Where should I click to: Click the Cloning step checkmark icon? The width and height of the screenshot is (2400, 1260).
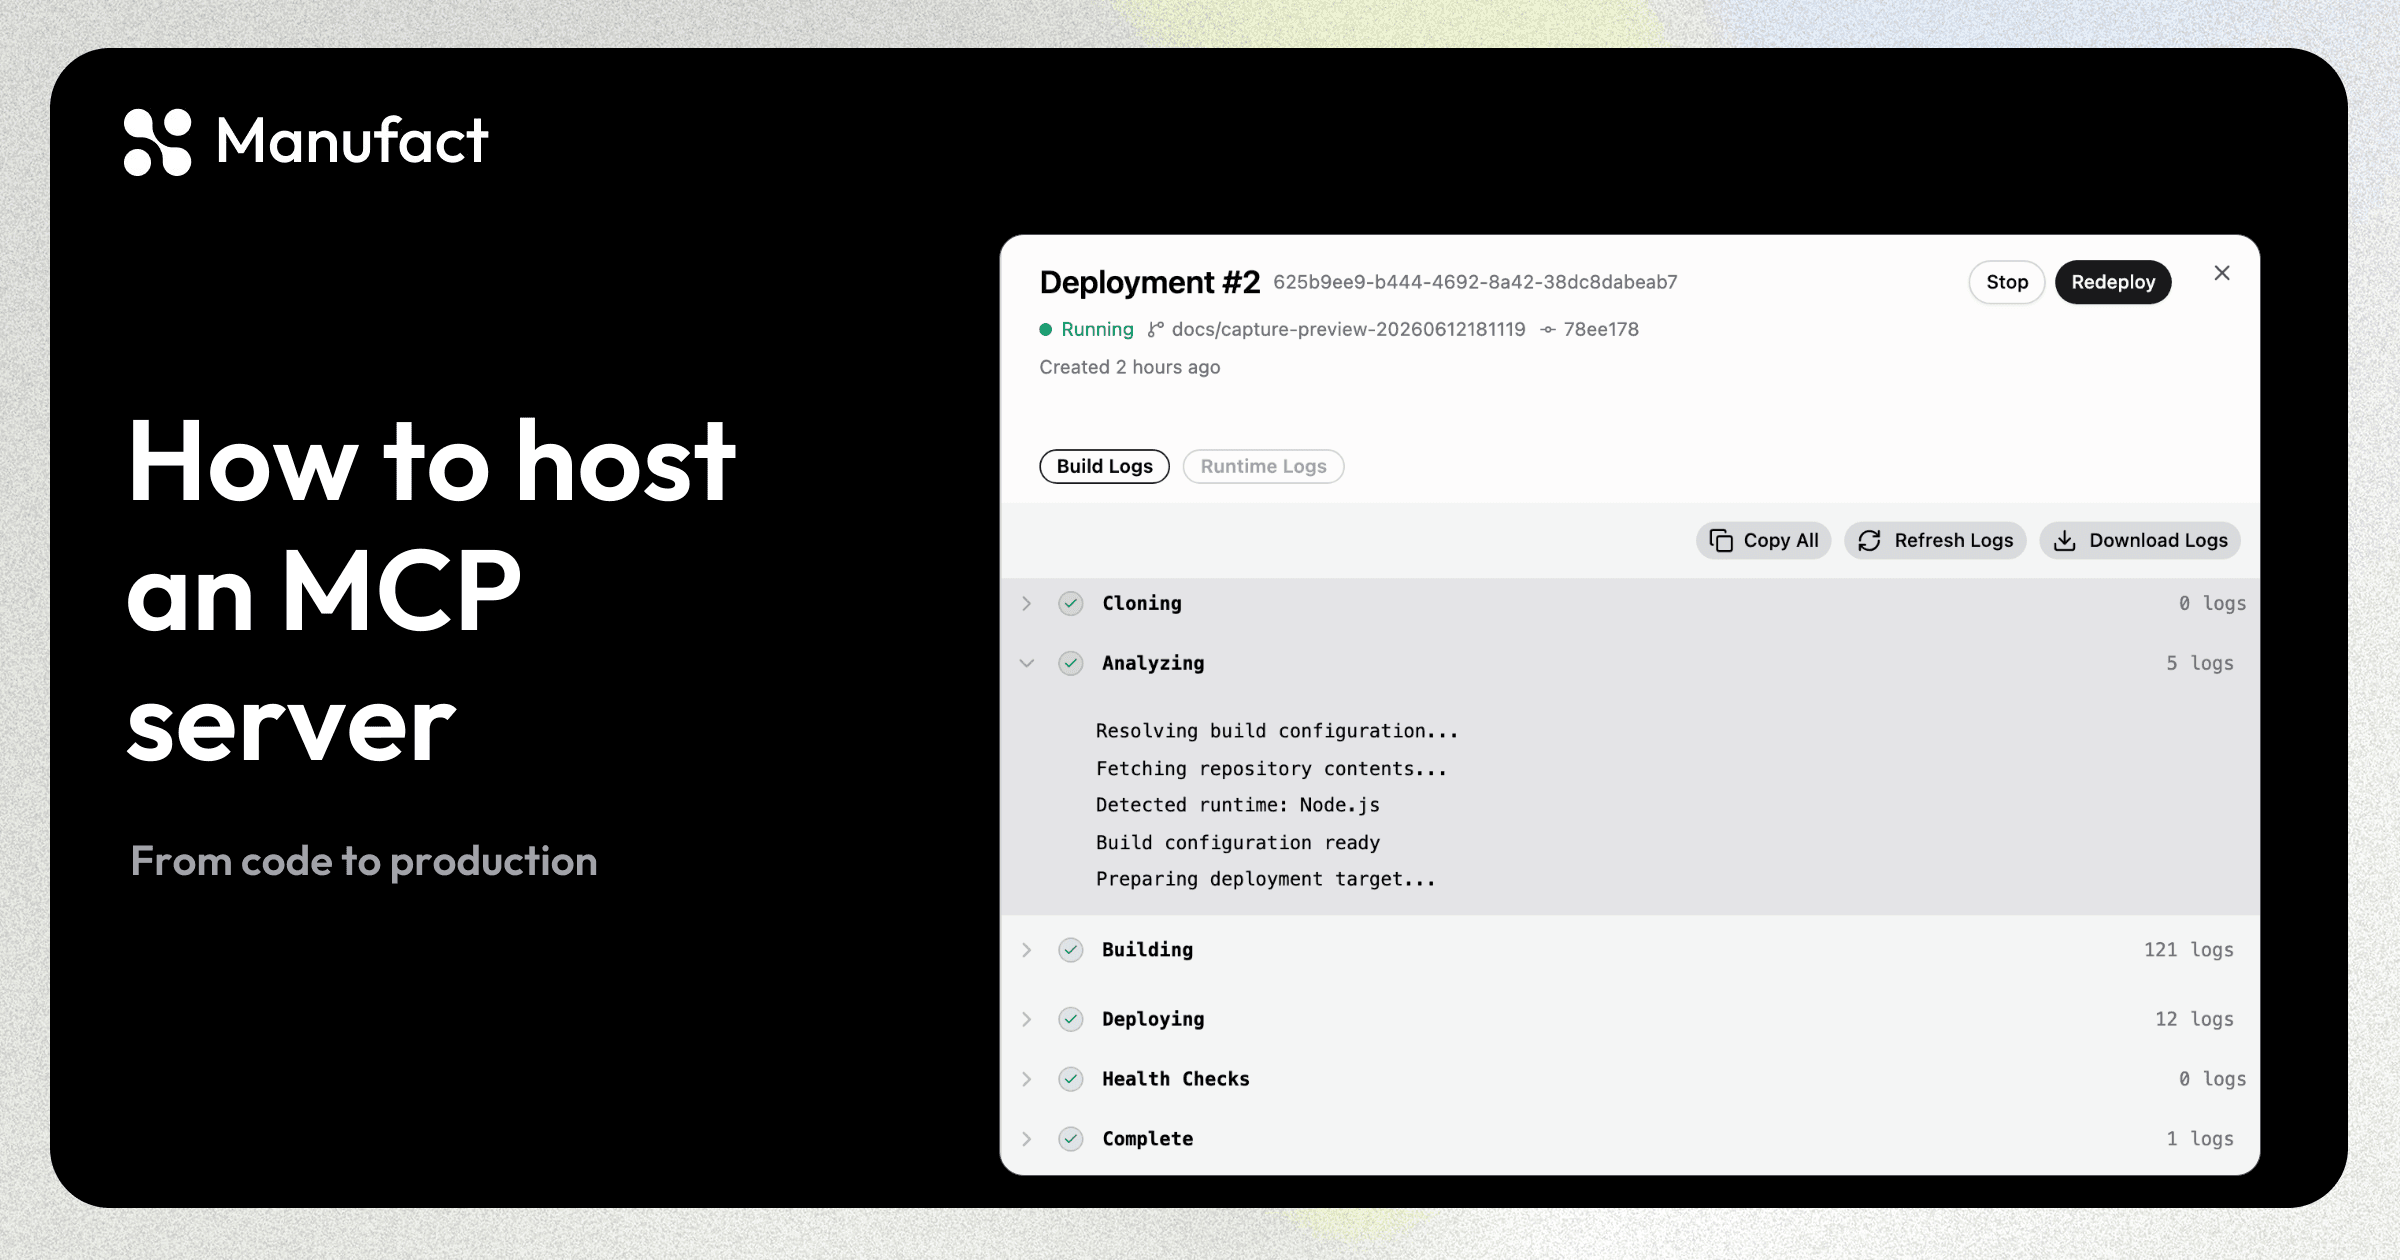pos(1071,603)
